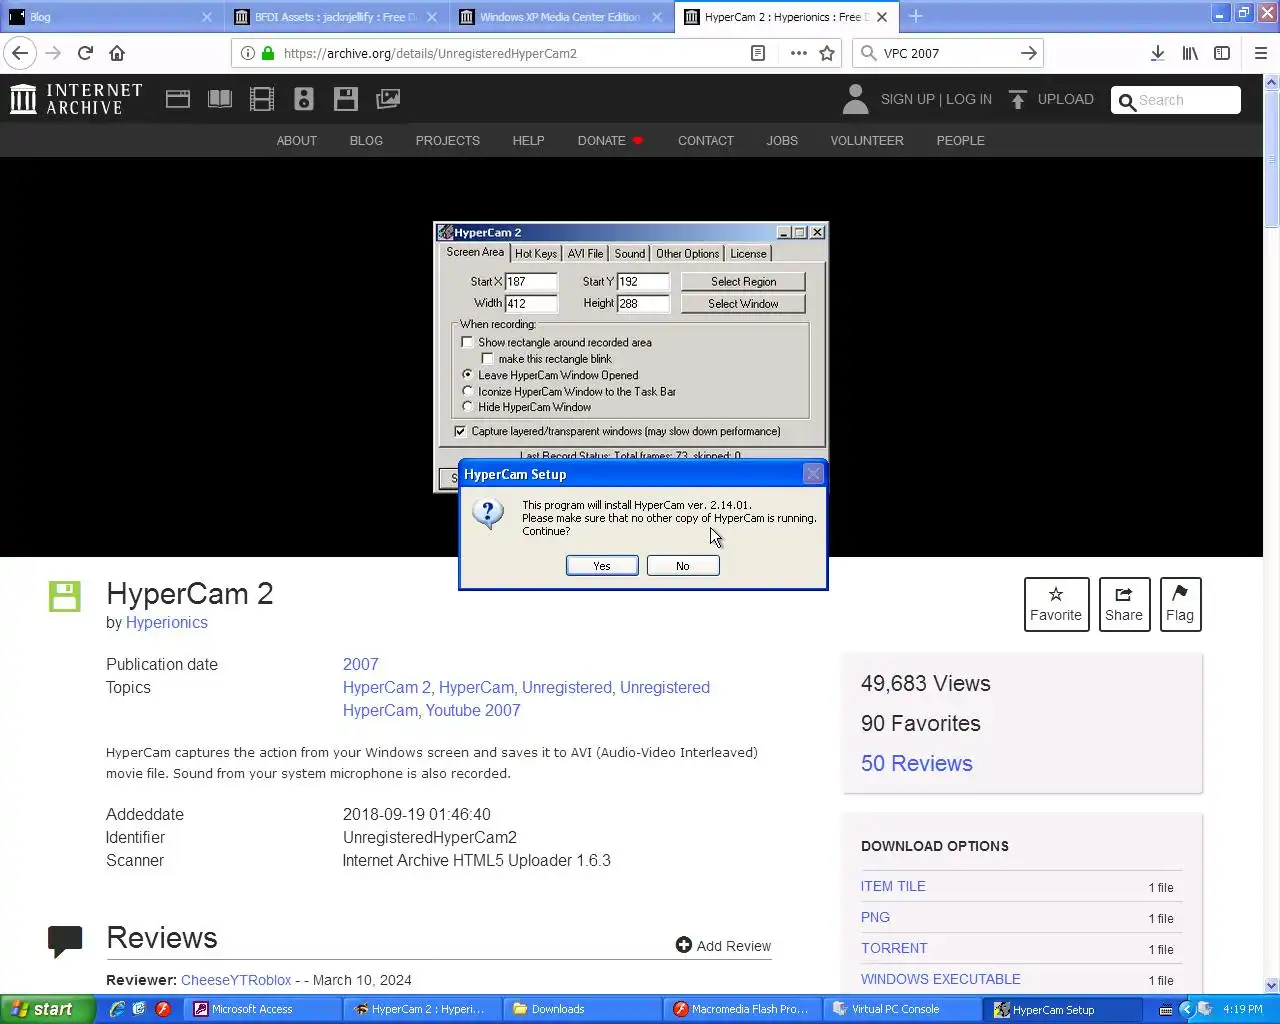Select Iconize HyperCam Window to Task Bar
Image resolution: width=1280 pixels, height=1024 pixels.
click(x=467, y=391)
